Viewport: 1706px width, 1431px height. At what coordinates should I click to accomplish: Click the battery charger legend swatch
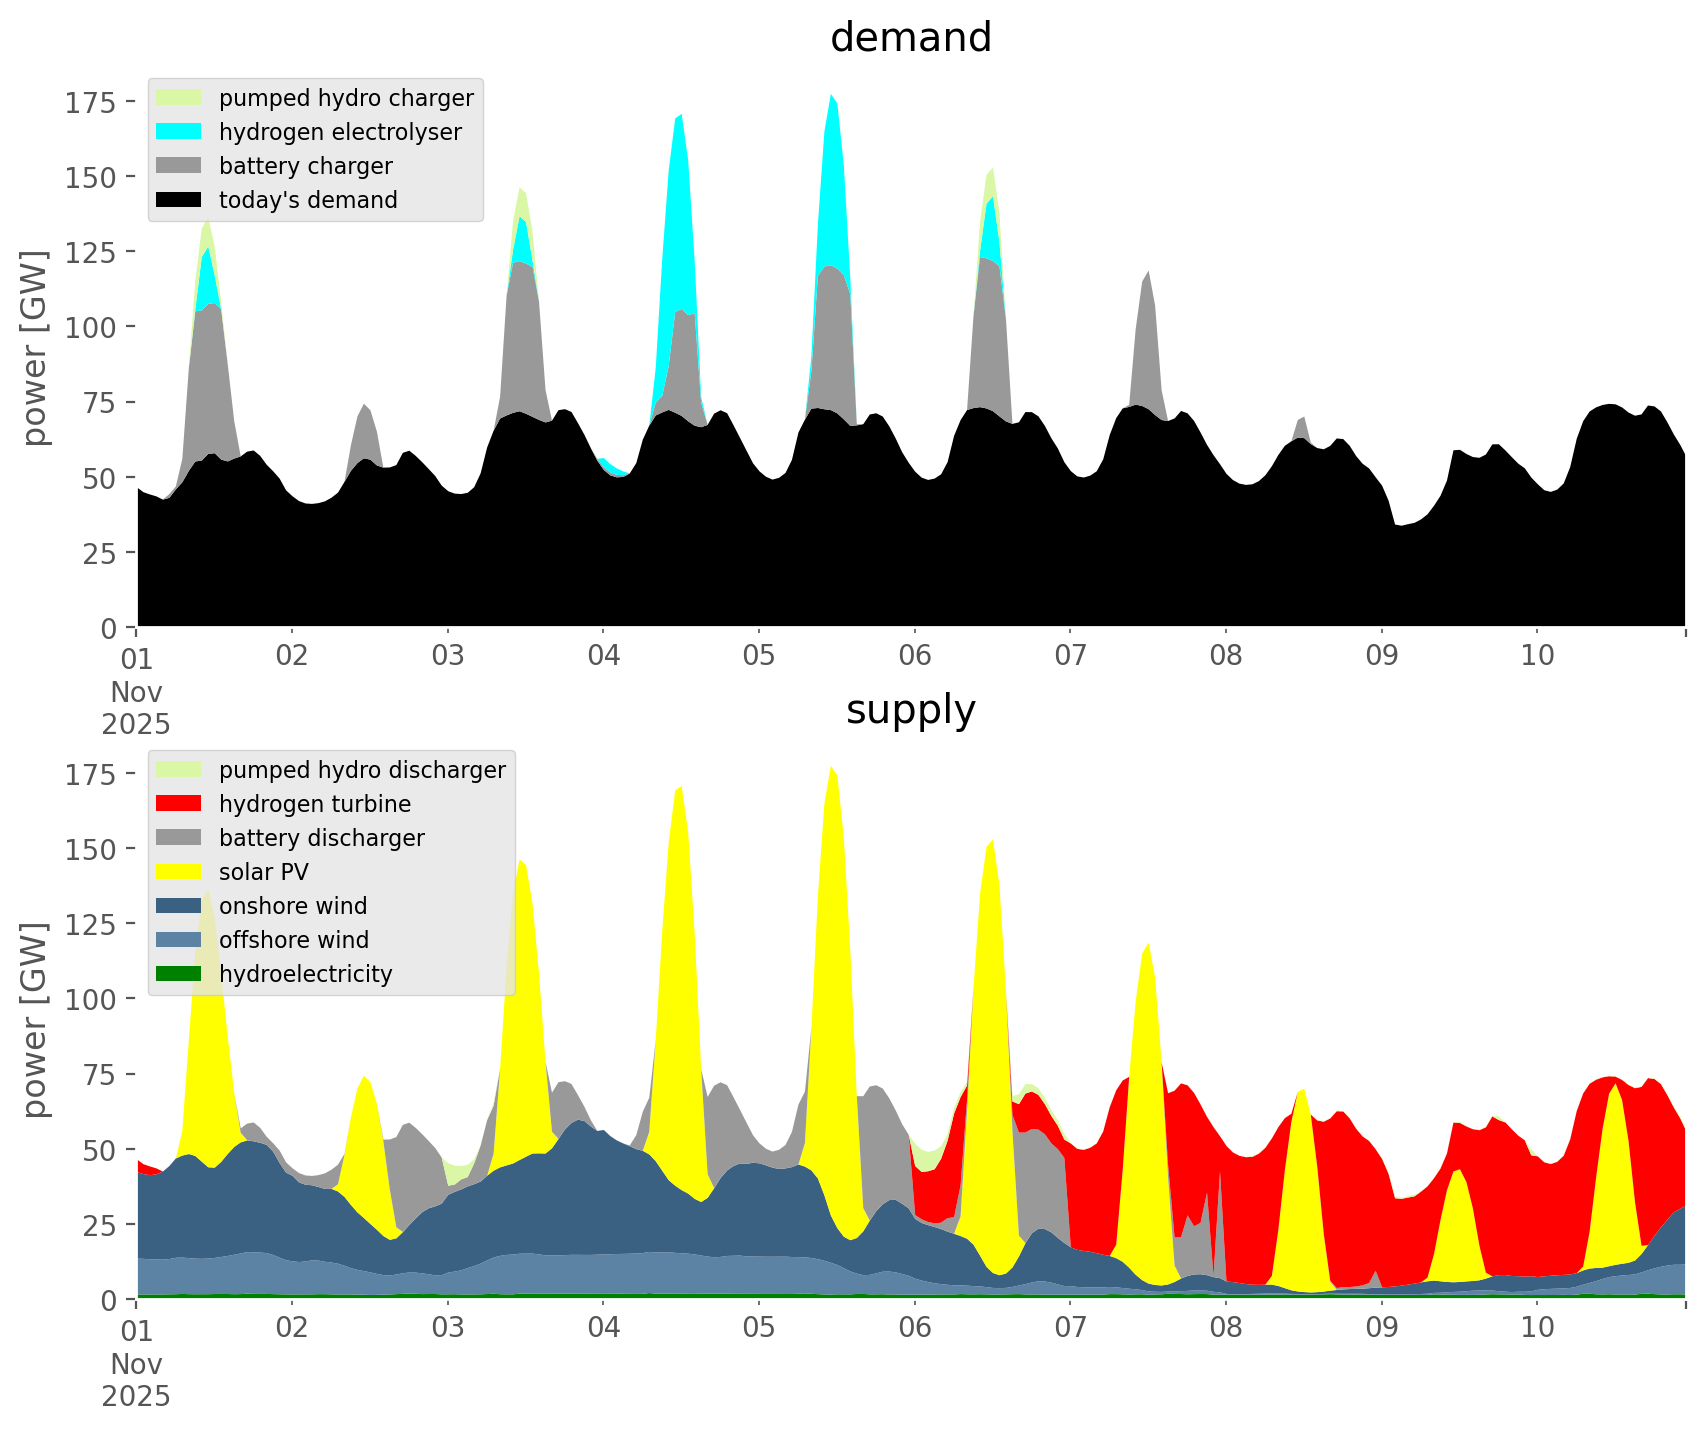pos(179,166)
